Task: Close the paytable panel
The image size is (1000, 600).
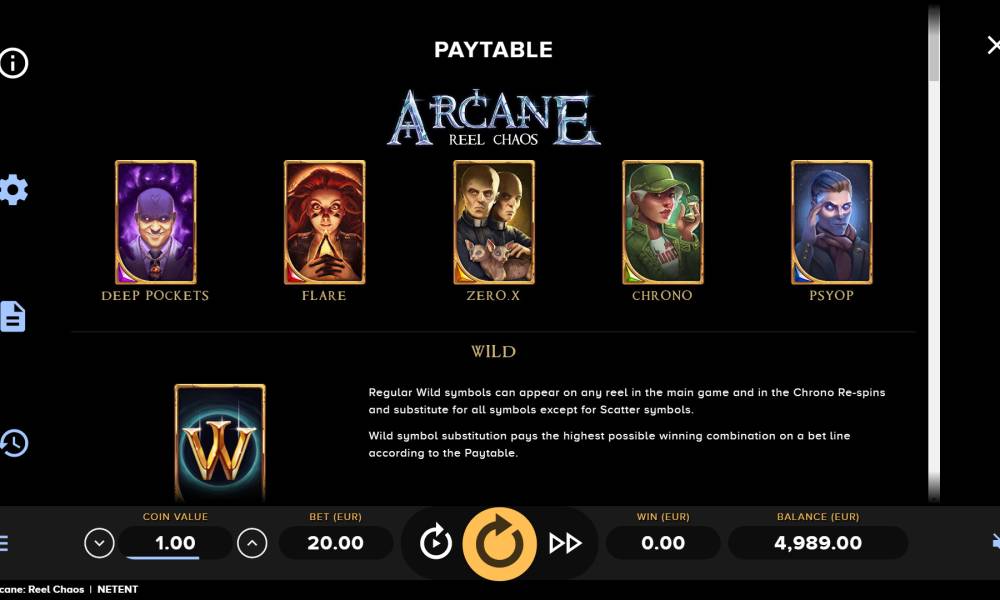Action: pos(993,45)
